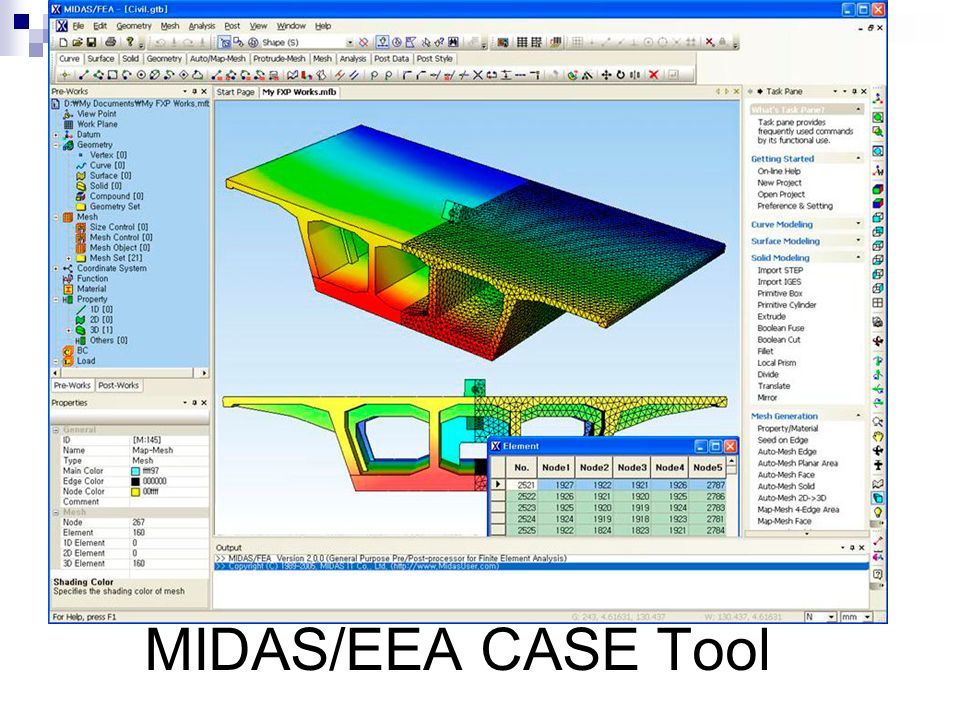Click Boolean Fuse in Task Pane
This screenshot has width=960, height=720.
(x=781, y=328)
